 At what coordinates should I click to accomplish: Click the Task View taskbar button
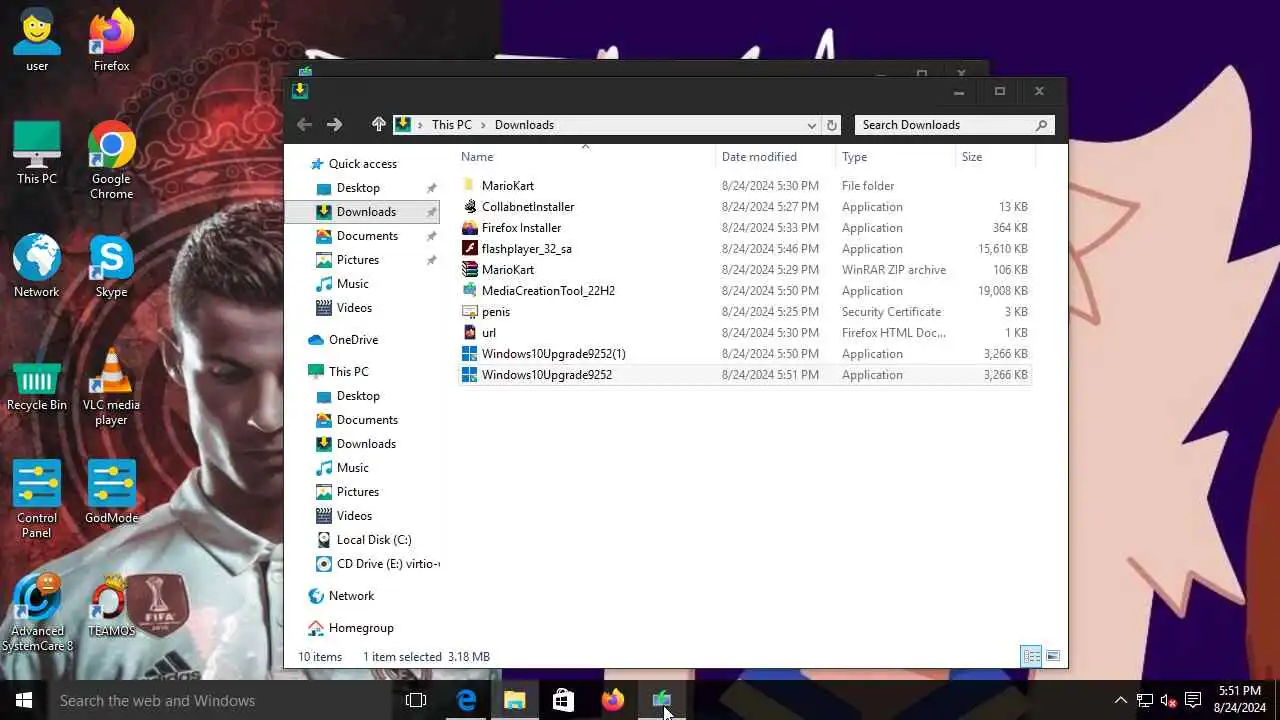coord(416,700)
